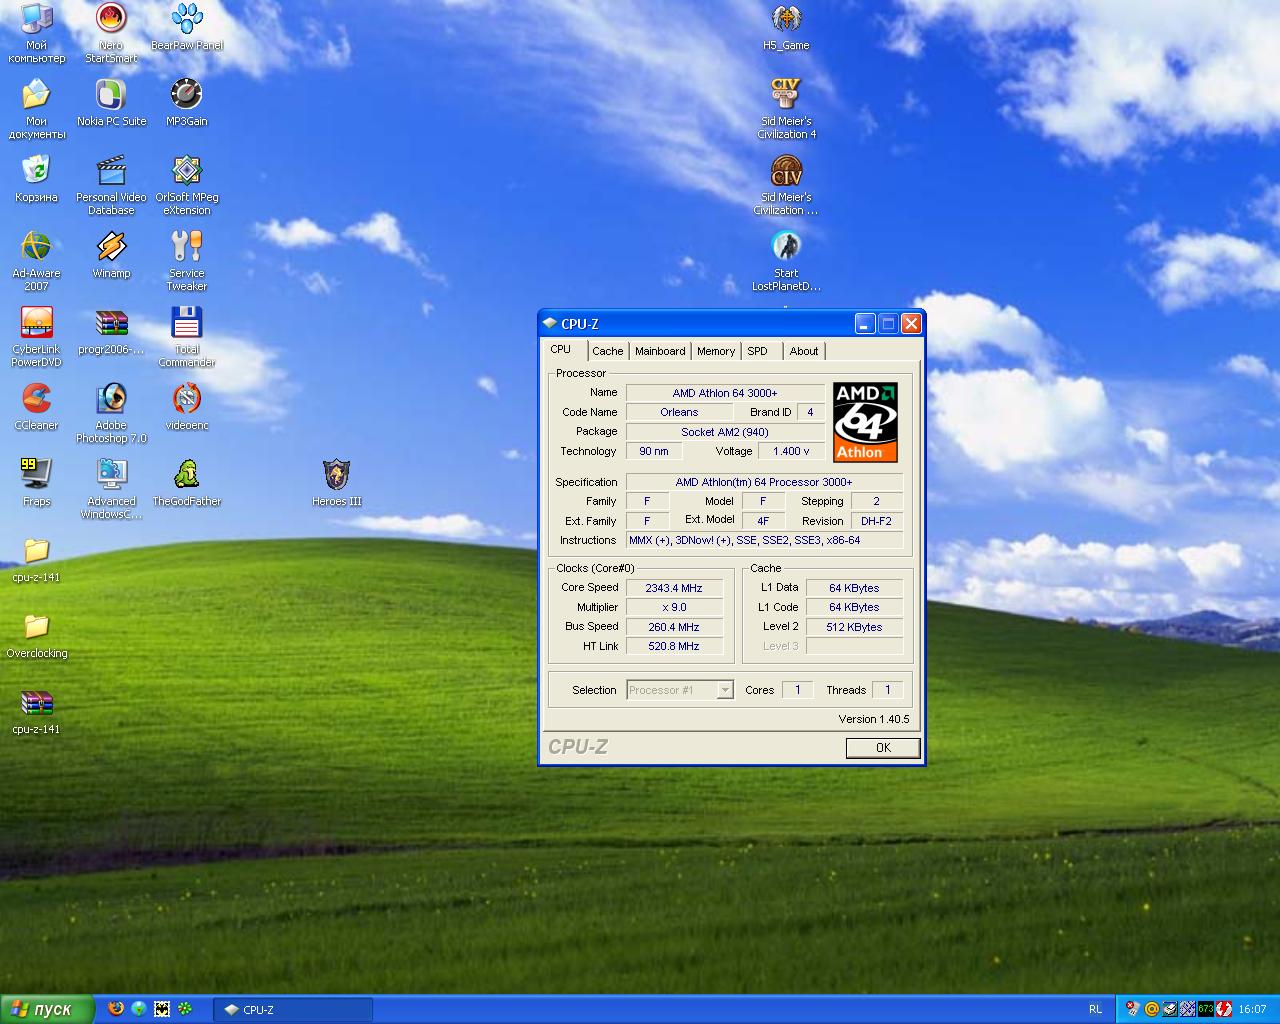This screenshot has height=1024, width=1280.
Task: Open the пуск start menu
Action: tap(48, 1009)
